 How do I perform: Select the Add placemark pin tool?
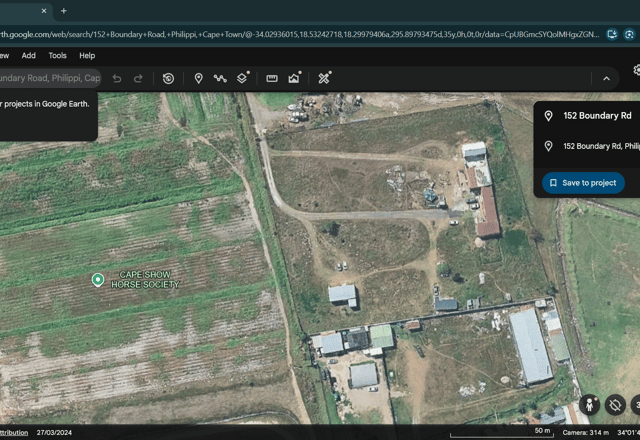(198, 78)
